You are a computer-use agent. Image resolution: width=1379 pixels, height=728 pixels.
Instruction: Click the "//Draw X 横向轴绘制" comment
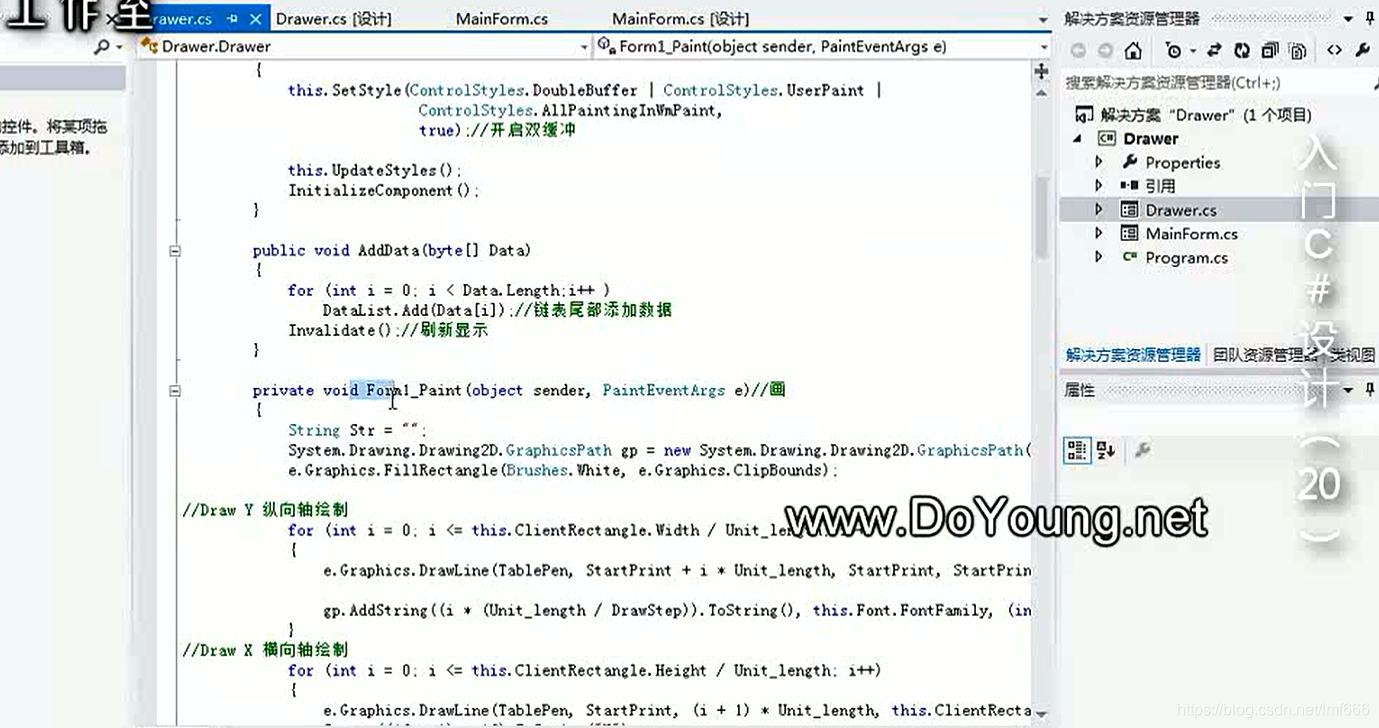pos(265,651)
